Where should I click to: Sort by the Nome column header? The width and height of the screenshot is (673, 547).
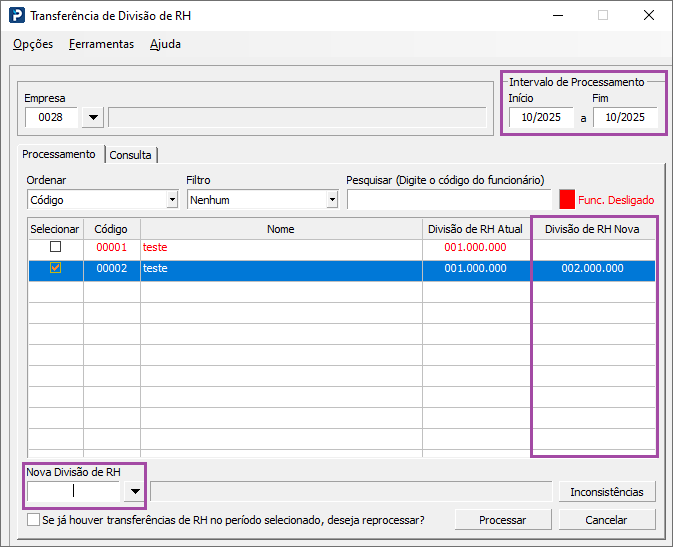coord(281,229)
